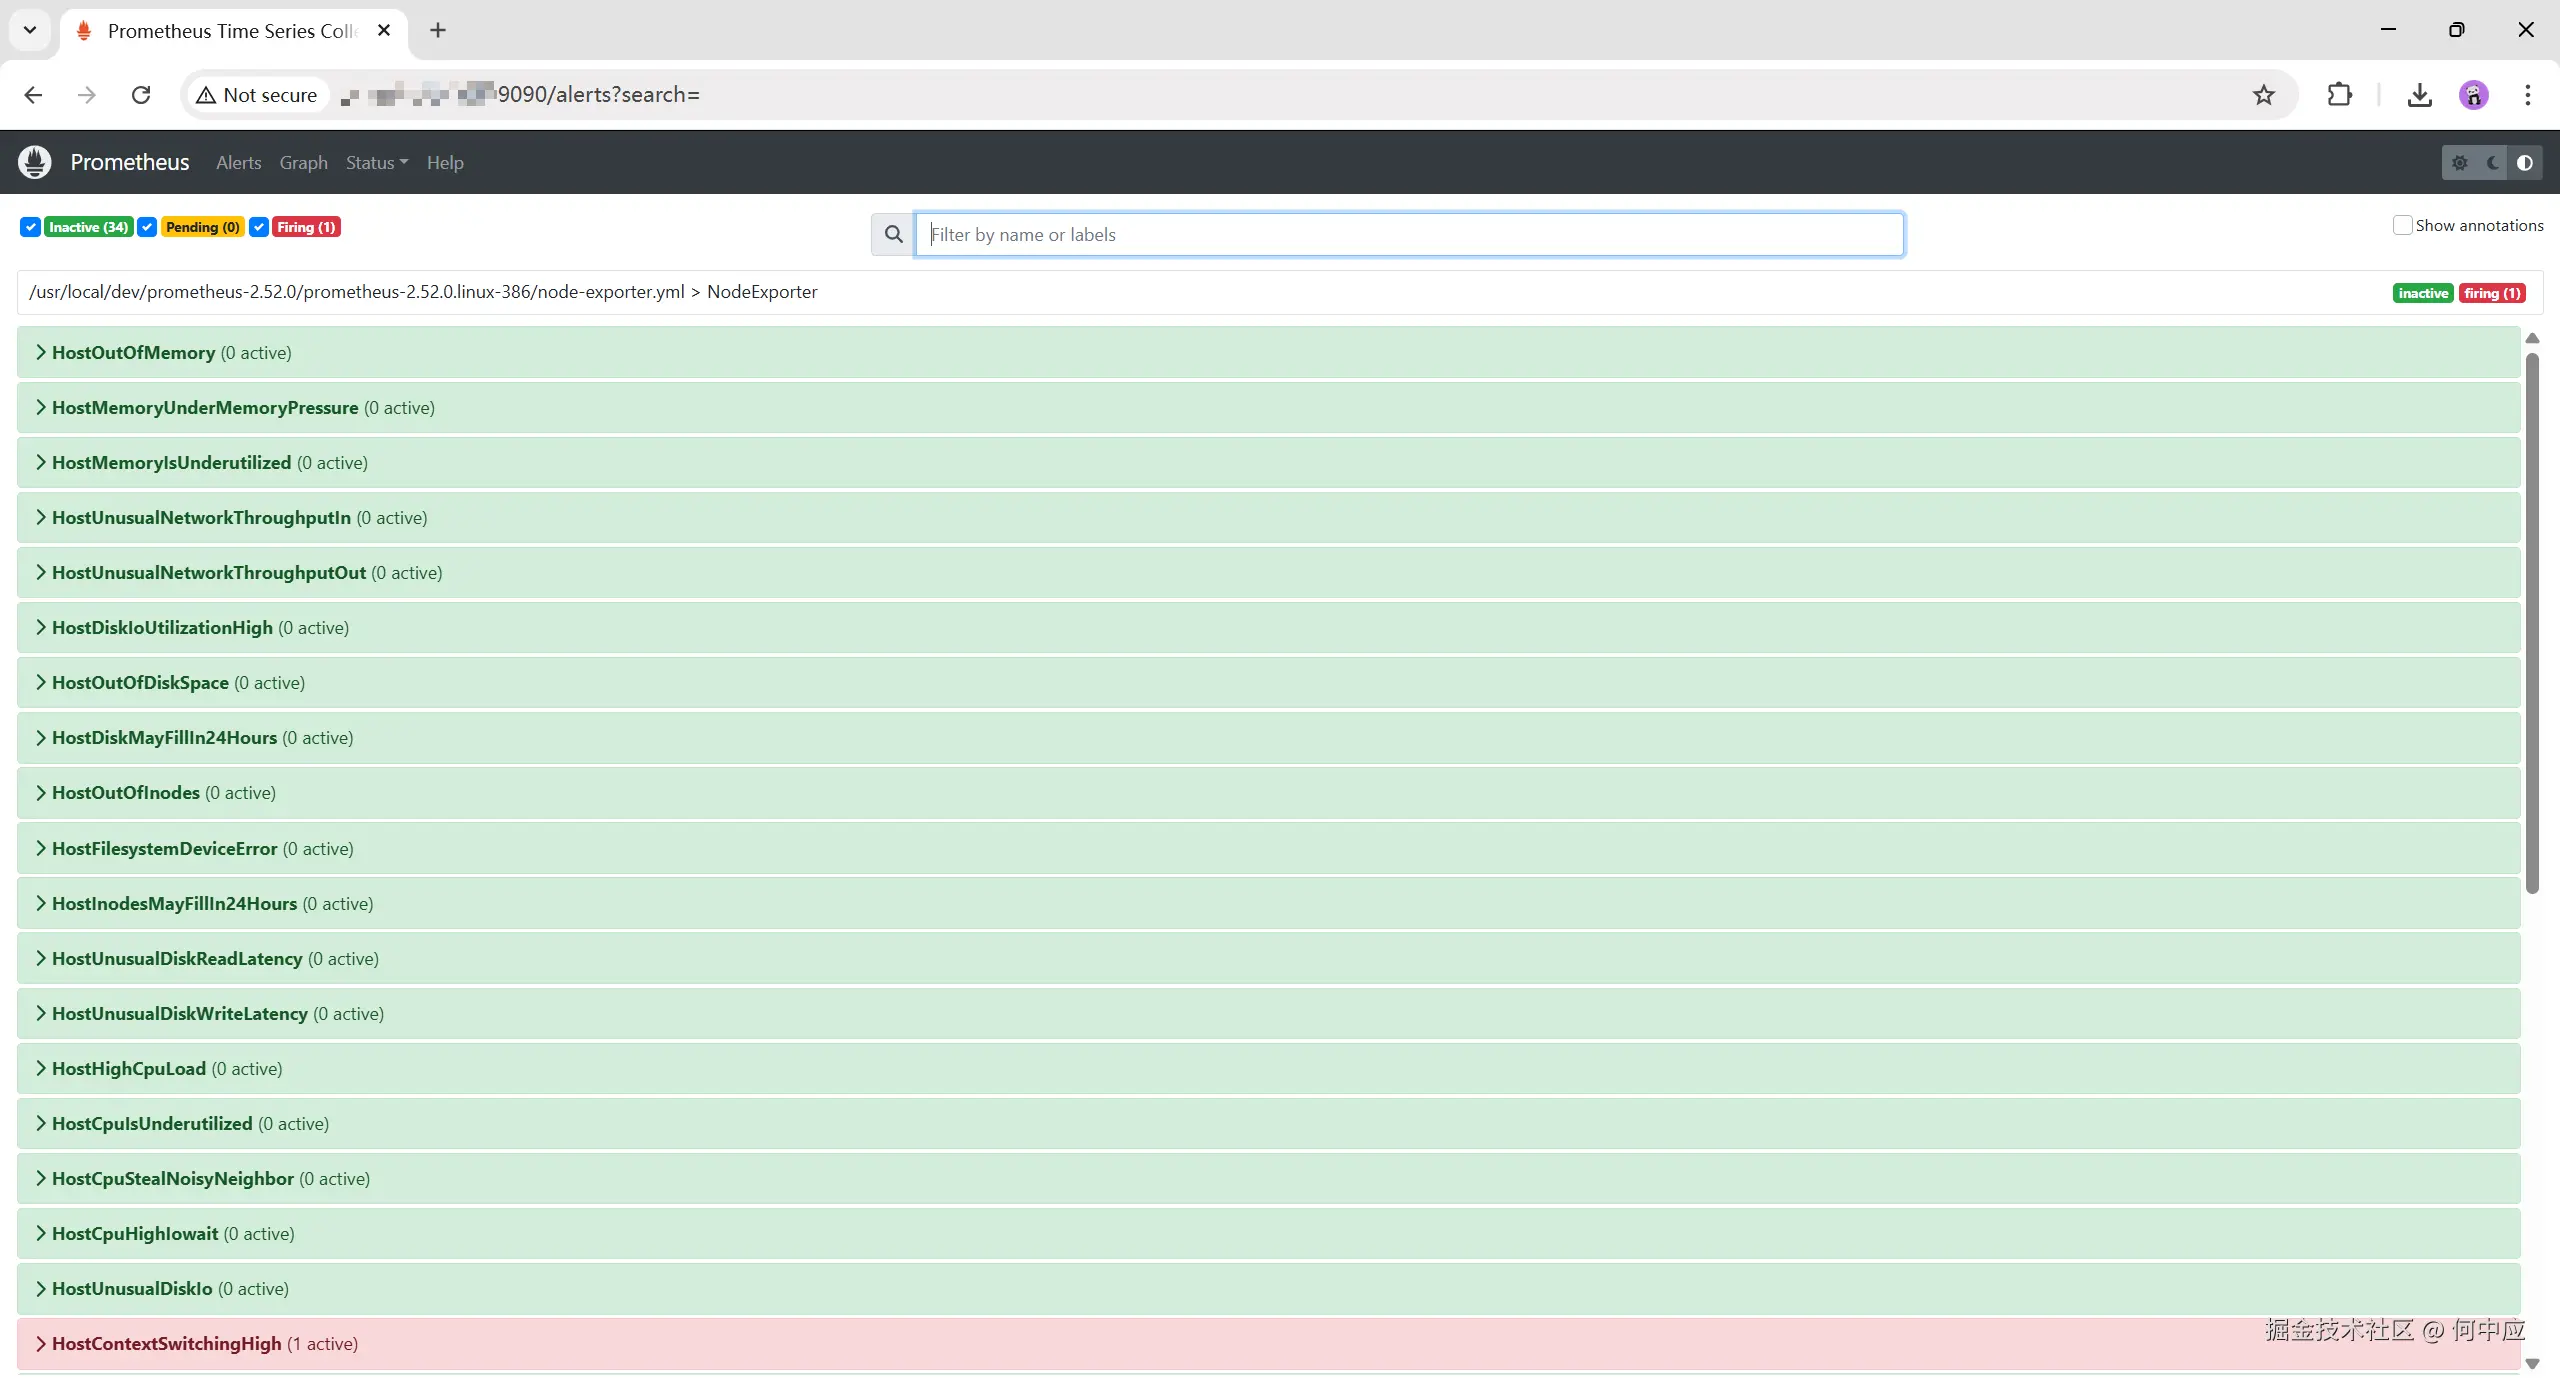This screenshot has height=1378, width=2560.
Task: Open browser extensions puzzle icon
Action: [x=2340, y=95]
